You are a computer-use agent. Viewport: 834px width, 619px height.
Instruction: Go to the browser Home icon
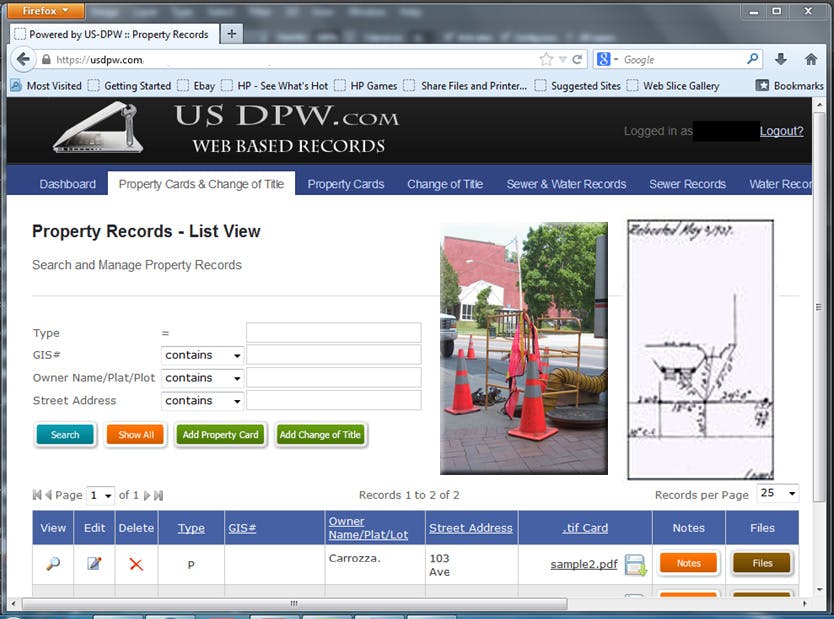coord(811,59)
